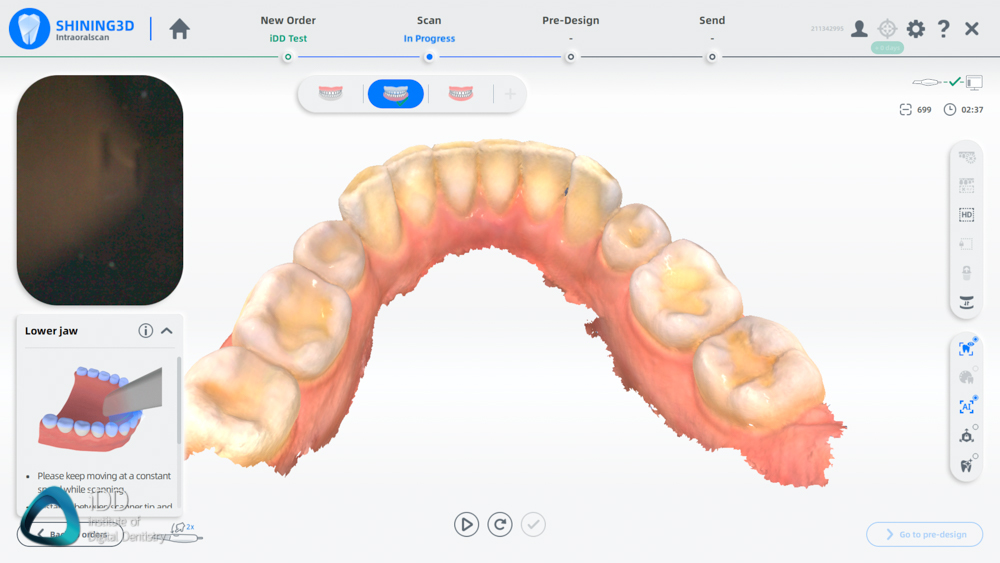Click the scanner connection status icon

coord(947,82)
